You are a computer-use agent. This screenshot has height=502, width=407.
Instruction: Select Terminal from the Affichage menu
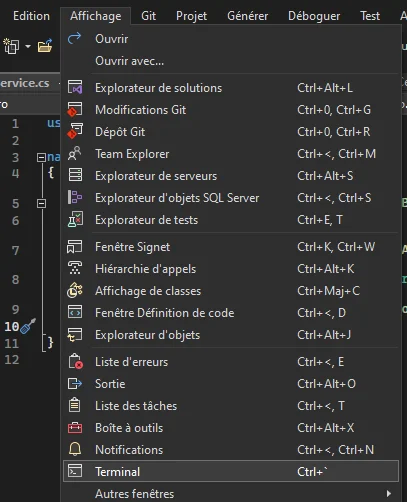coord(231,471)
